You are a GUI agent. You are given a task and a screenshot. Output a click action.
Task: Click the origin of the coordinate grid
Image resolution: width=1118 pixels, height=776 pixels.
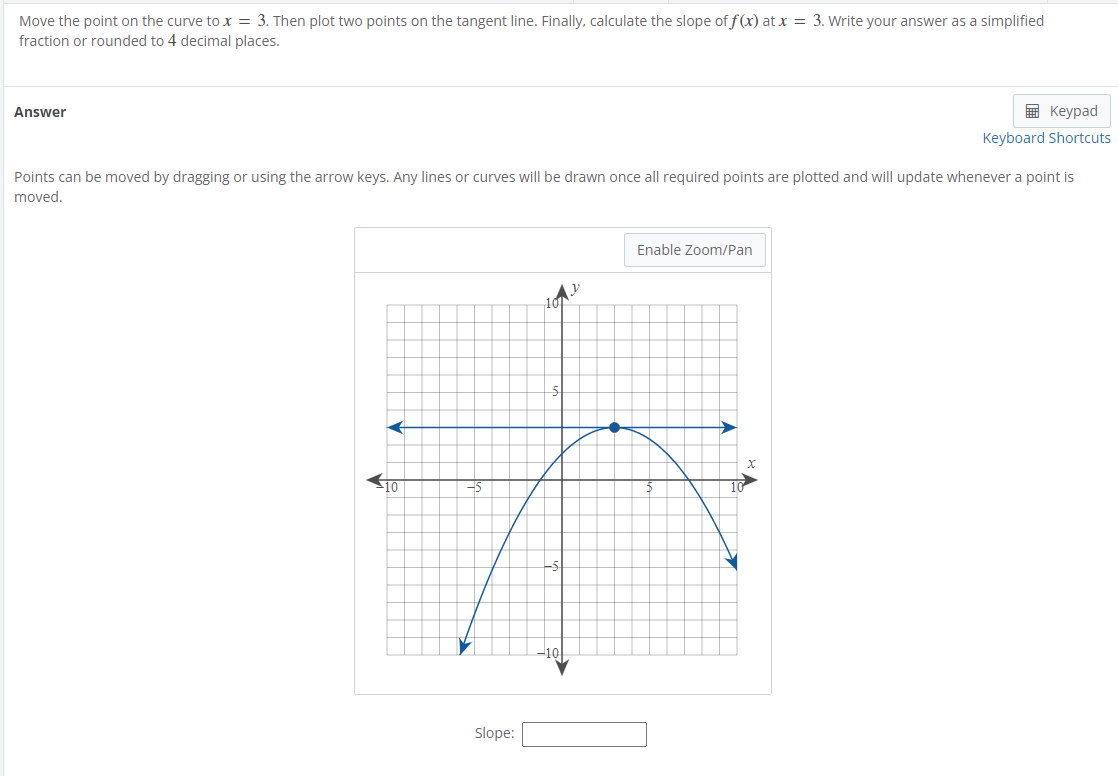(x=562, y=478)
